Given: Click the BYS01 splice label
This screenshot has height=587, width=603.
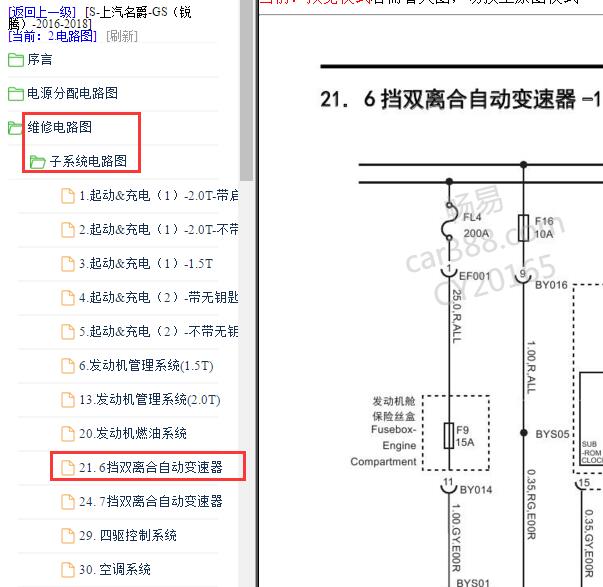Looking at the screenshot, I should pyautogui.click(x=473, y=582).
